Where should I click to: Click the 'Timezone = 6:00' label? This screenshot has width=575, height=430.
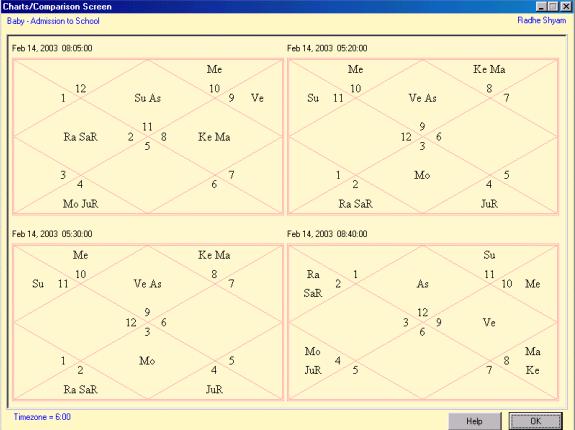[x=42, y=417]
